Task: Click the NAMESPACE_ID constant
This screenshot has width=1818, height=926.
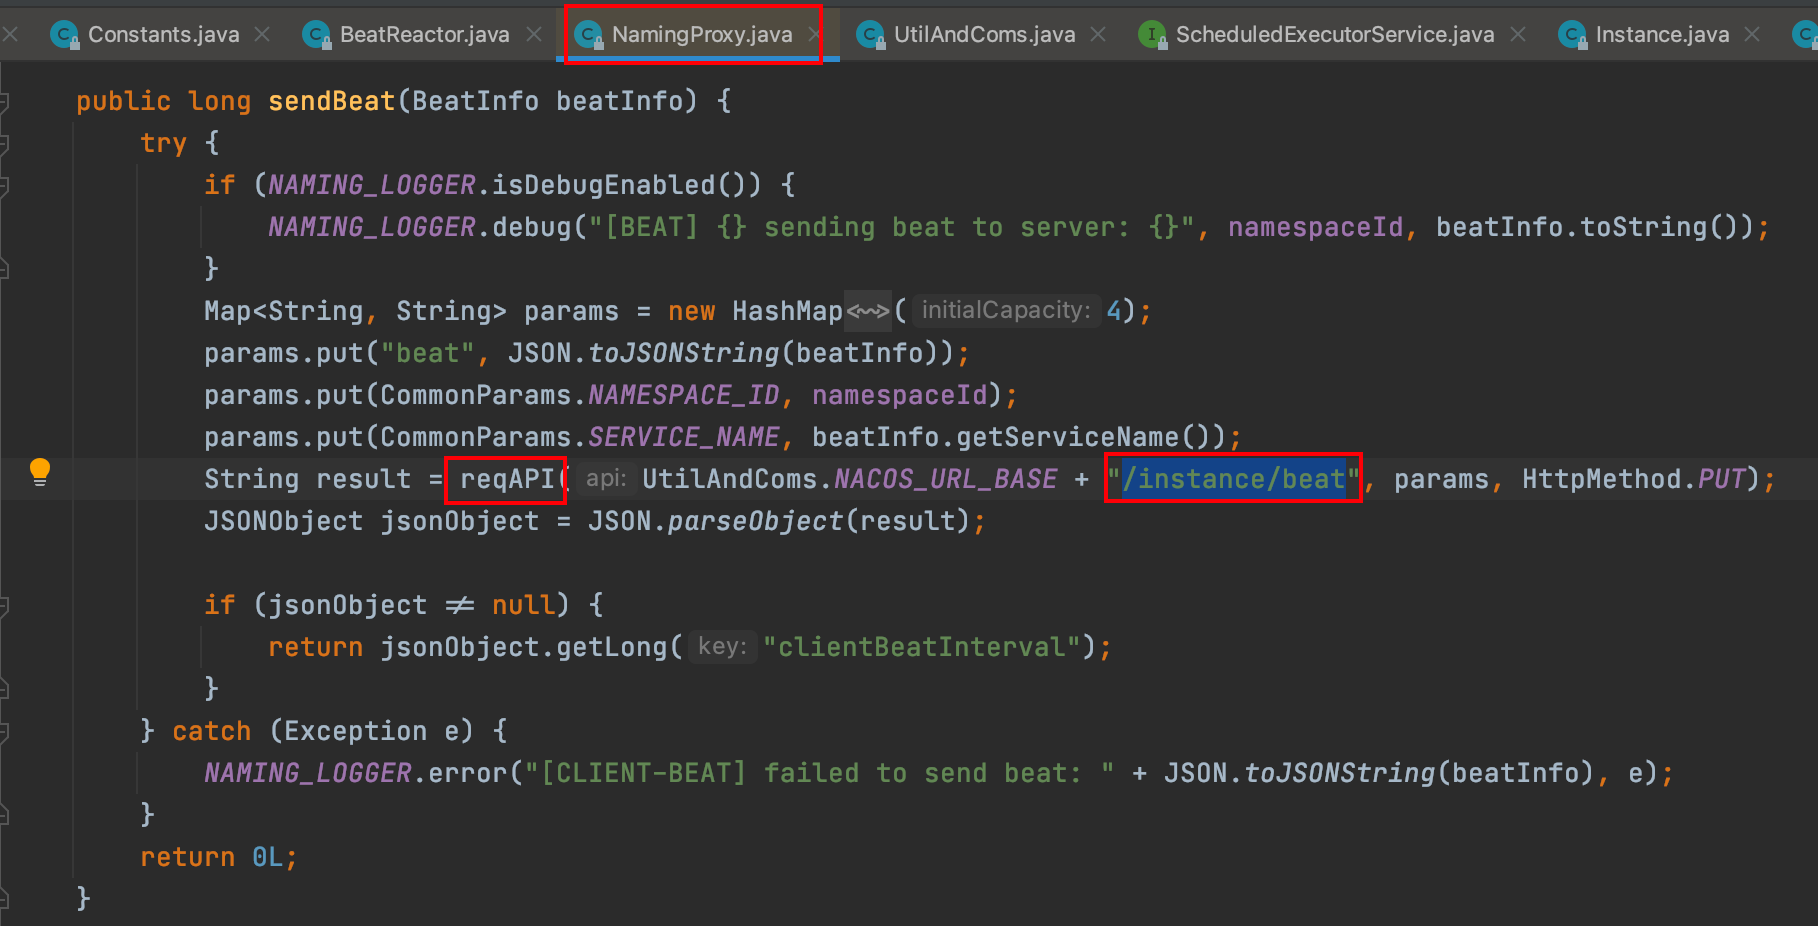Action: point(684,396)
